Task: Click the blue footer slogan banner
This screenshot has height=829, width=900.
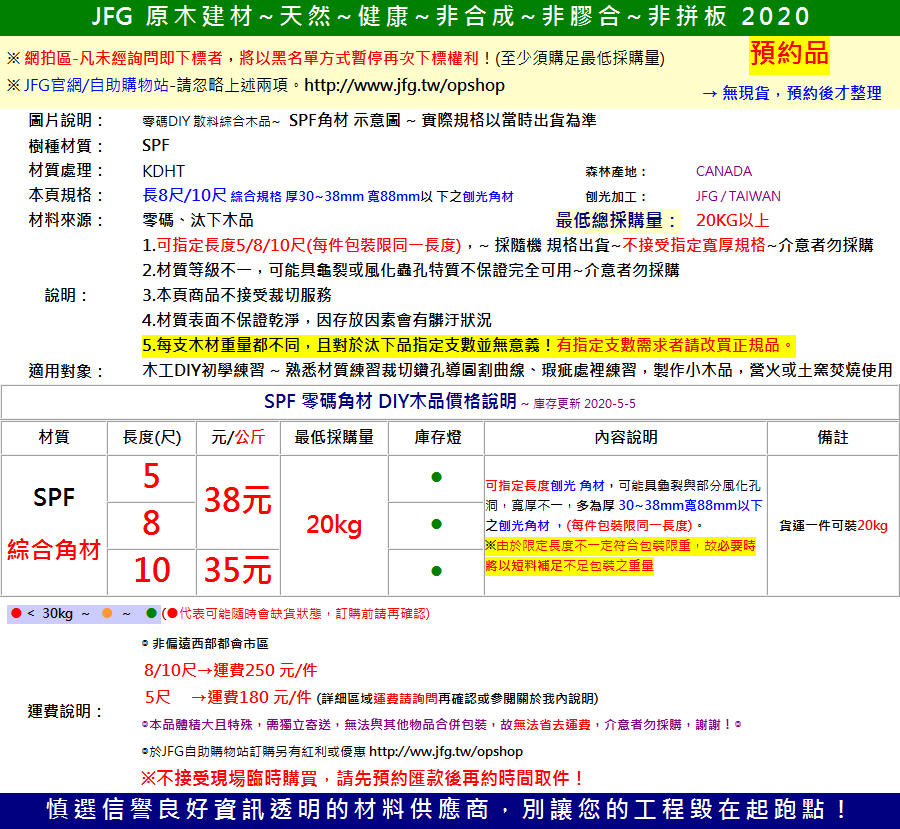Action: (x=450, y=811)
